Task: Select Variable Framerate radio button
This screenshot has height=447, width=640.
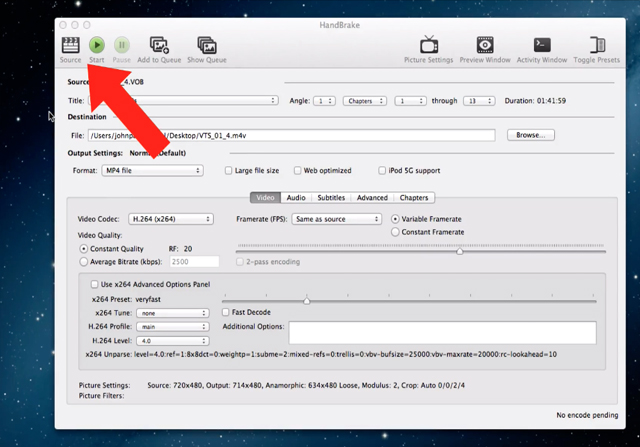Action: pyautogui.click(x=395, y=219)
